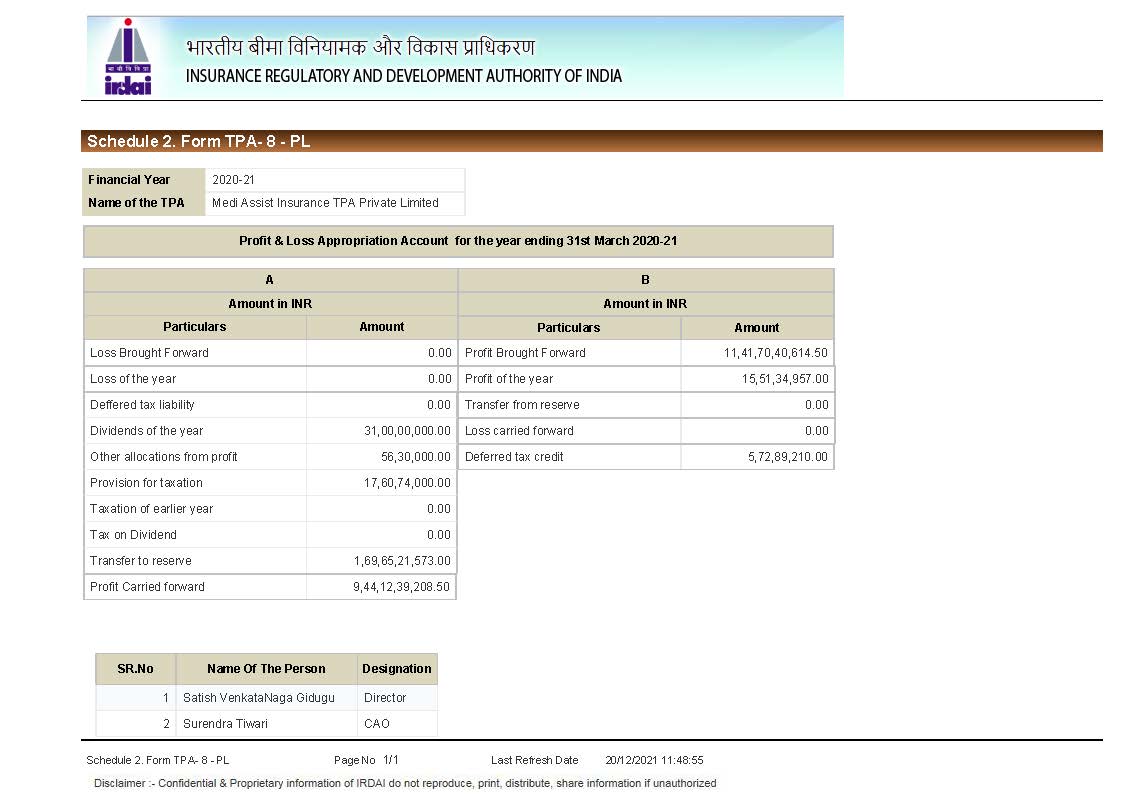Click the 'Schedule 2. Form TPA- 8 - PL' title bar
Viewport: 1123px width, 794px height.
pos(592,141)
